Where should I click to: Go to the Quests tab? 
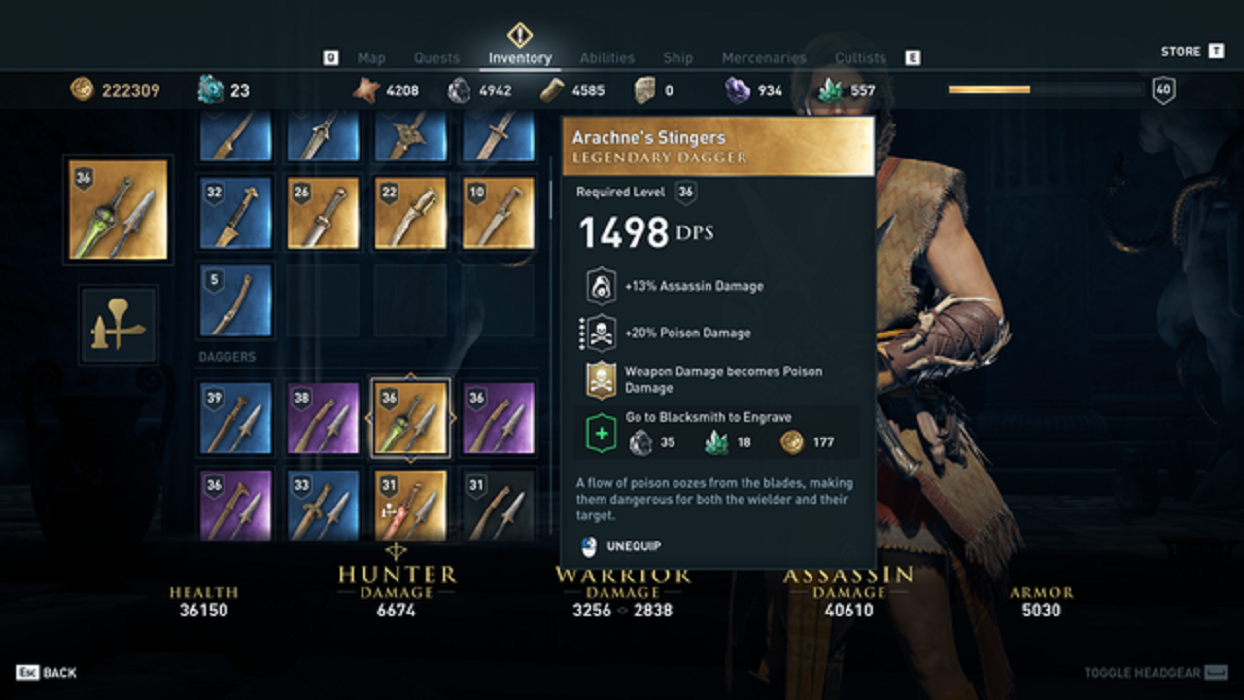437,58
